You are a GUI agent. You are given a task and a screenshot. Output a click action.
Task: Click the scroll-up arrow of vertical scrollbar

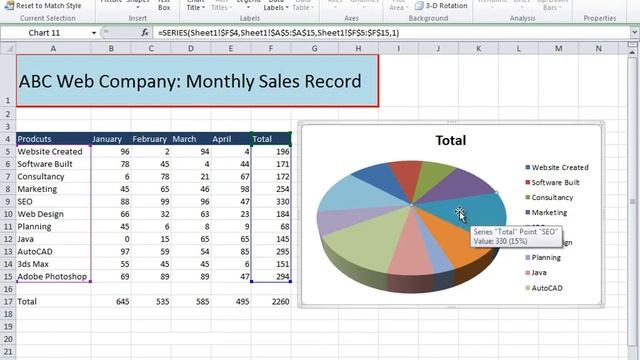click(x=633, y=53)
